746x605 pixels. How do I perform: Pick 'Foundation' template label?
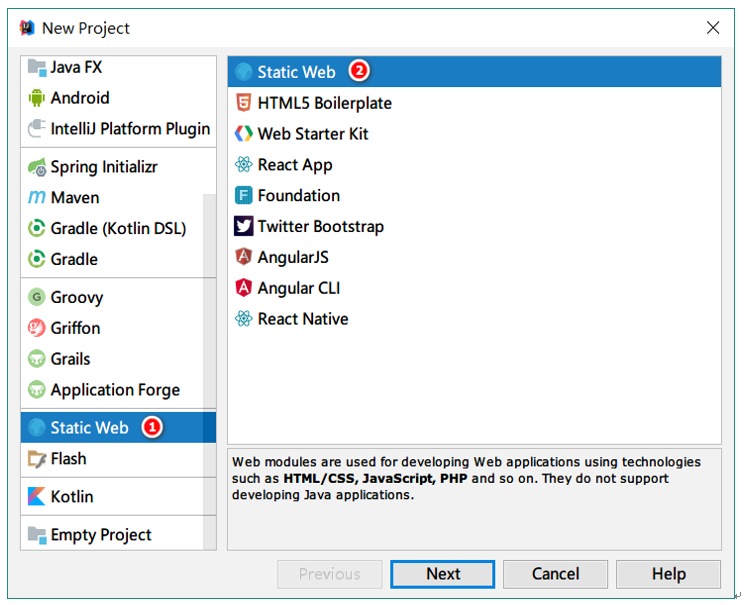299,195
